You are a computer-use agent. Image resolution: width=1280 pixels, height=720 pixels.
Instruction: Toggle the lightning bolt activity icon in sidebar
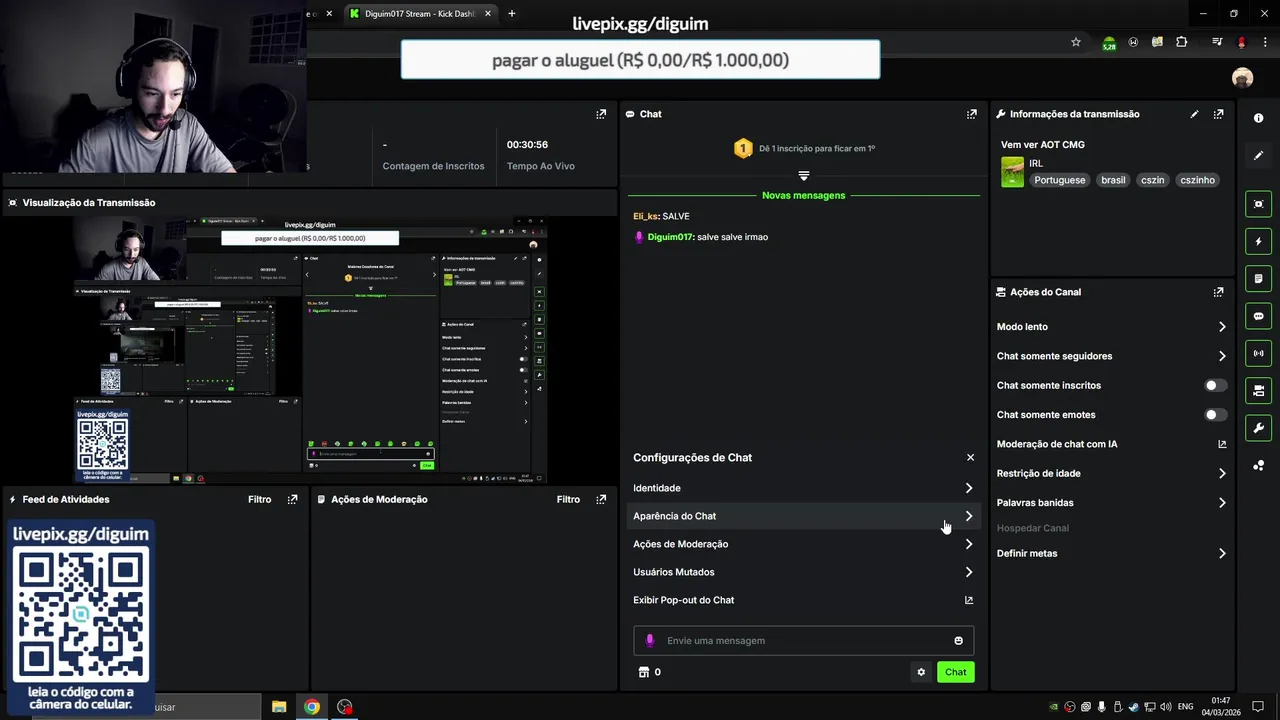(1258, 241)
